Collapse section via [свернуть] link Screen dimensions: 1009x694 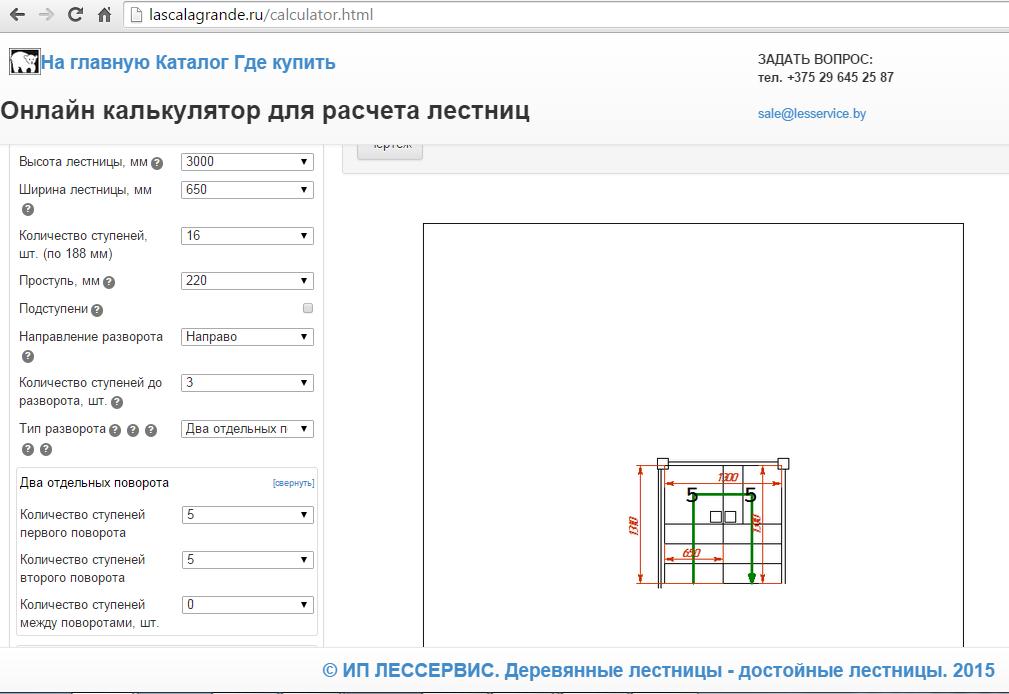[293, 483]
